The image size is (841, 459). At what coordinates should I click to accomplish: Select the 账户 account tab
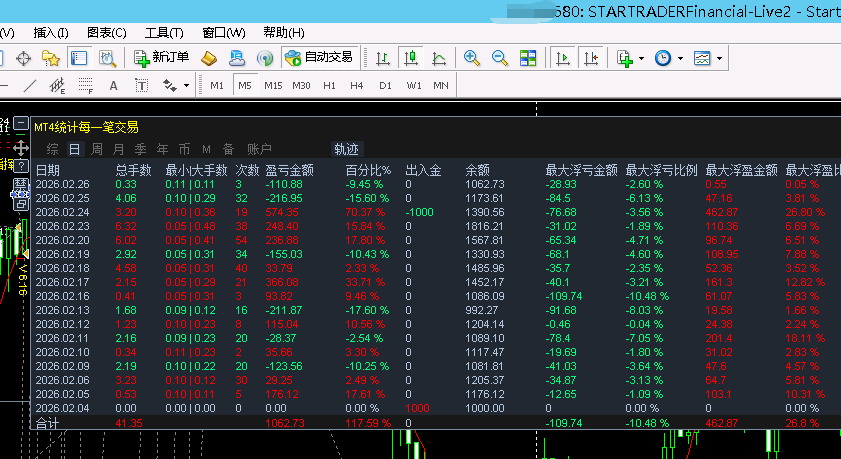pyautogui.click(x=259, y=149)
